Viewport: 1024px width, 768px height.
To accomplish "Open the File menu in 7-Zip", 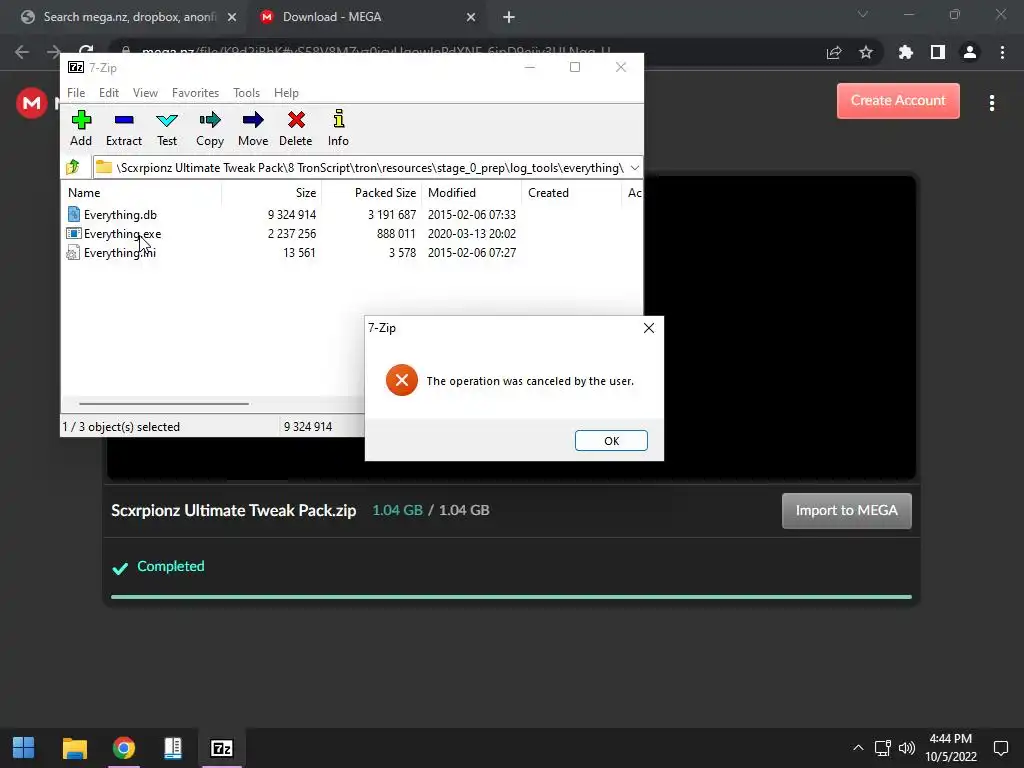I will click(x=76, y=93).
